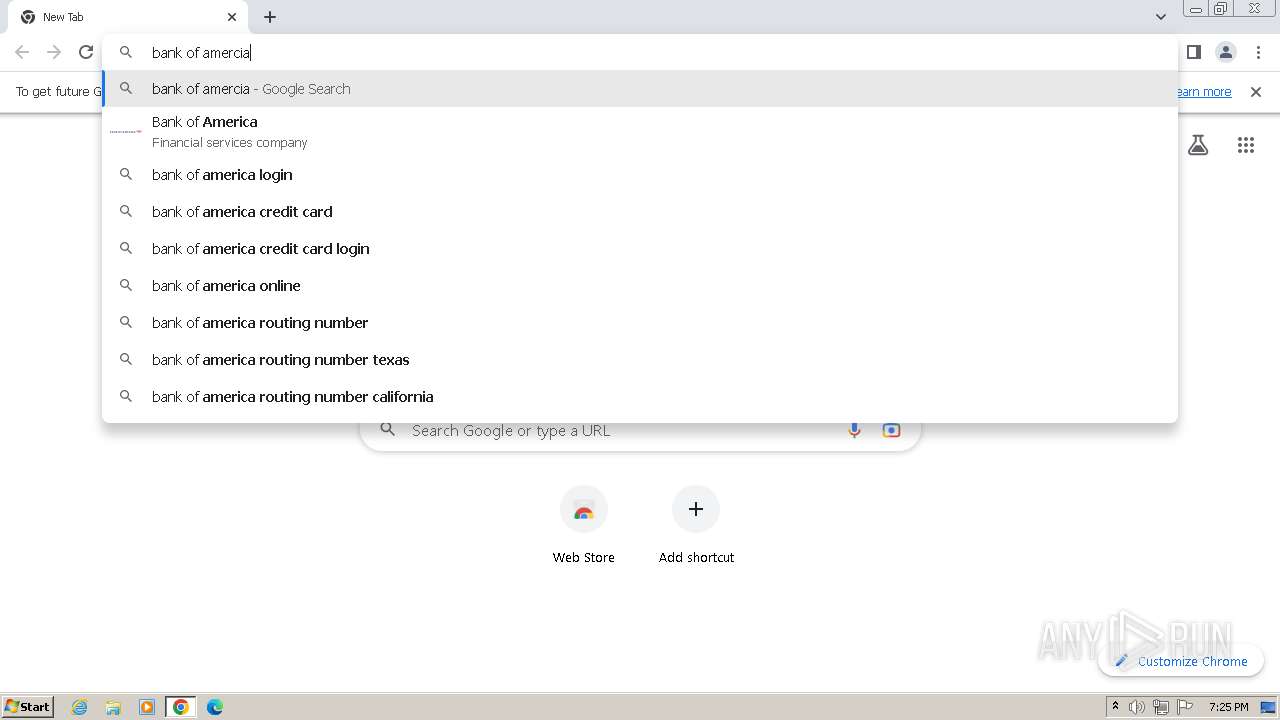Image resolution: width=1280 pixels, height=720 pixels.
Task: Click the Bank of America logo thumbnail
Action: (126, 131)
